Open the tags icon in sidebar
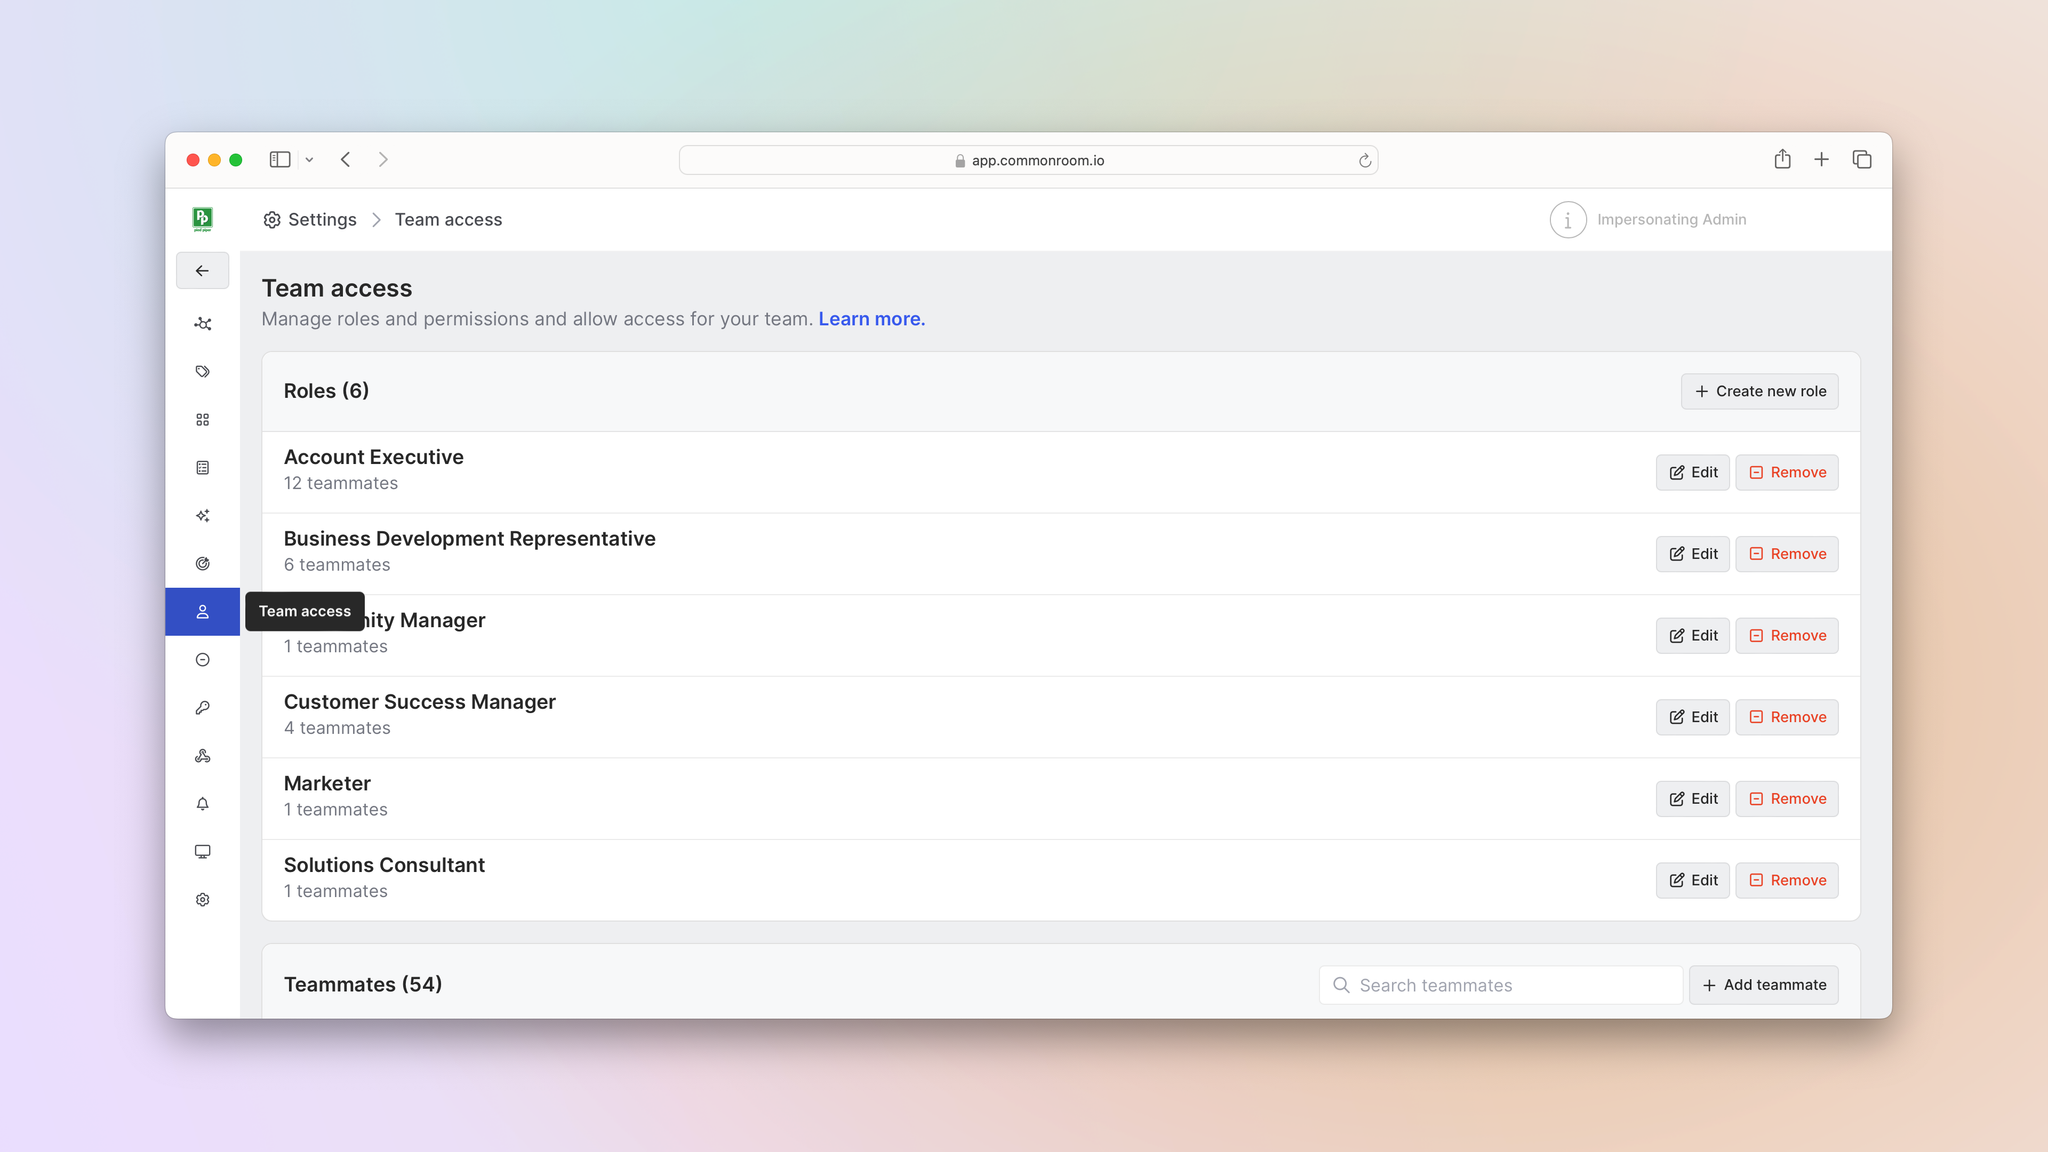 (203, 372)
